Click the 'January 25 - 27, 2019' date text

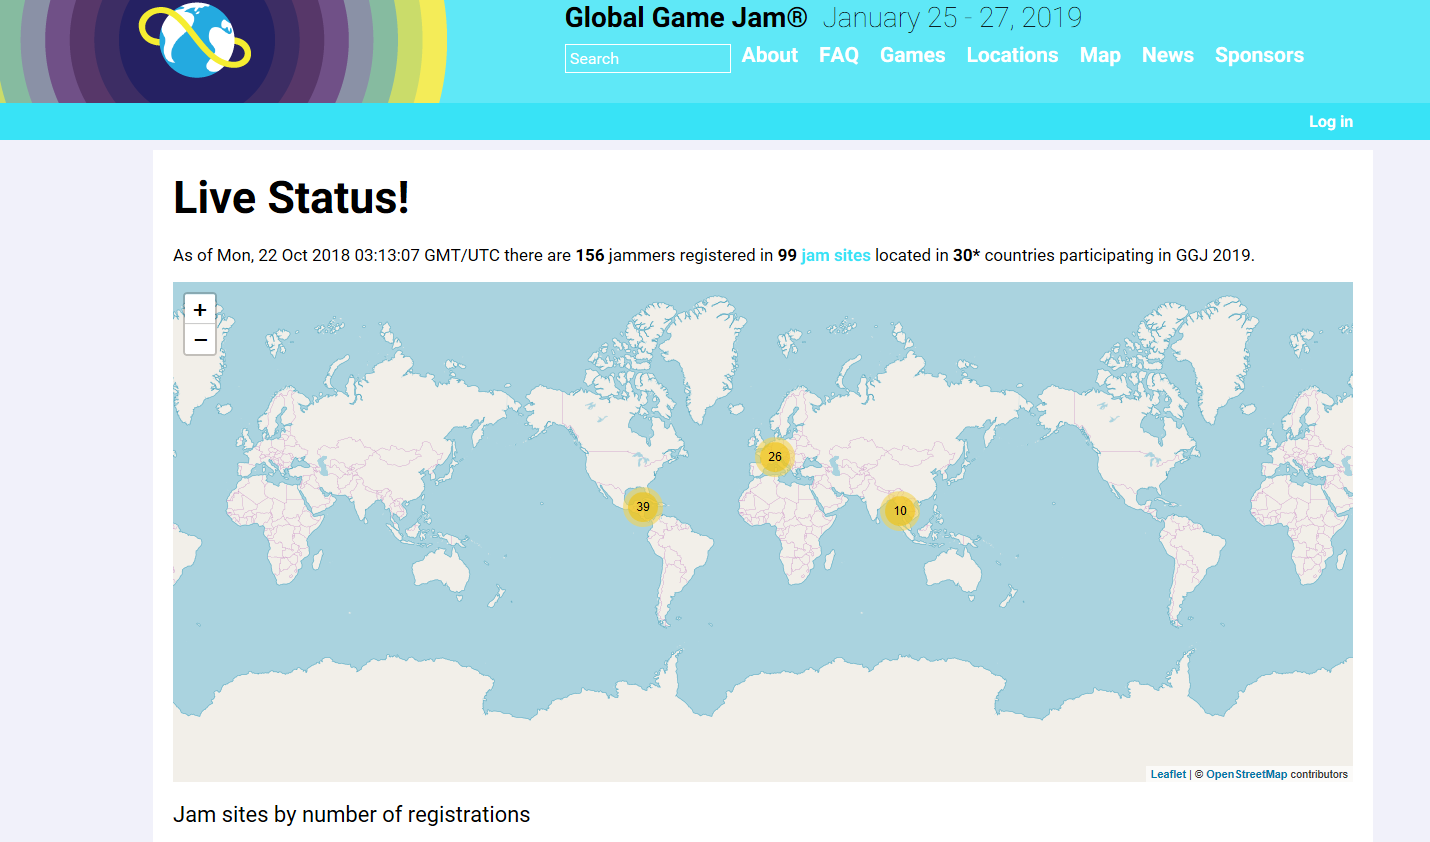(x=952, y=18)
